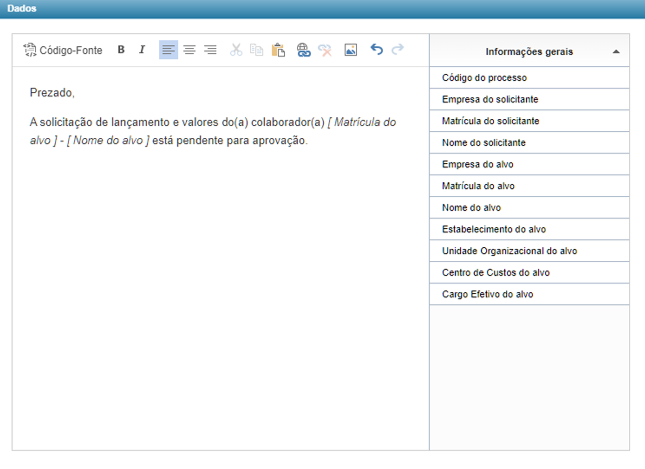Select Centro de Custos do alvo

(x=529, y=273)
